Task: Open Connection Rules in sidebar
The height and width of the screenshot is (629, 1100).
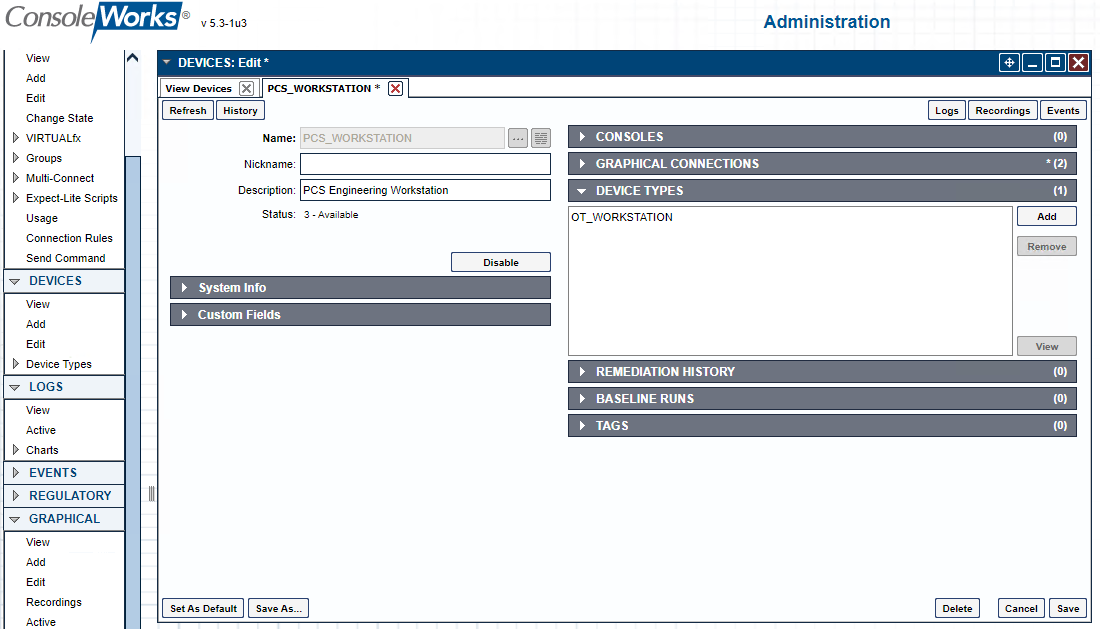Action: tap(69, 238)
